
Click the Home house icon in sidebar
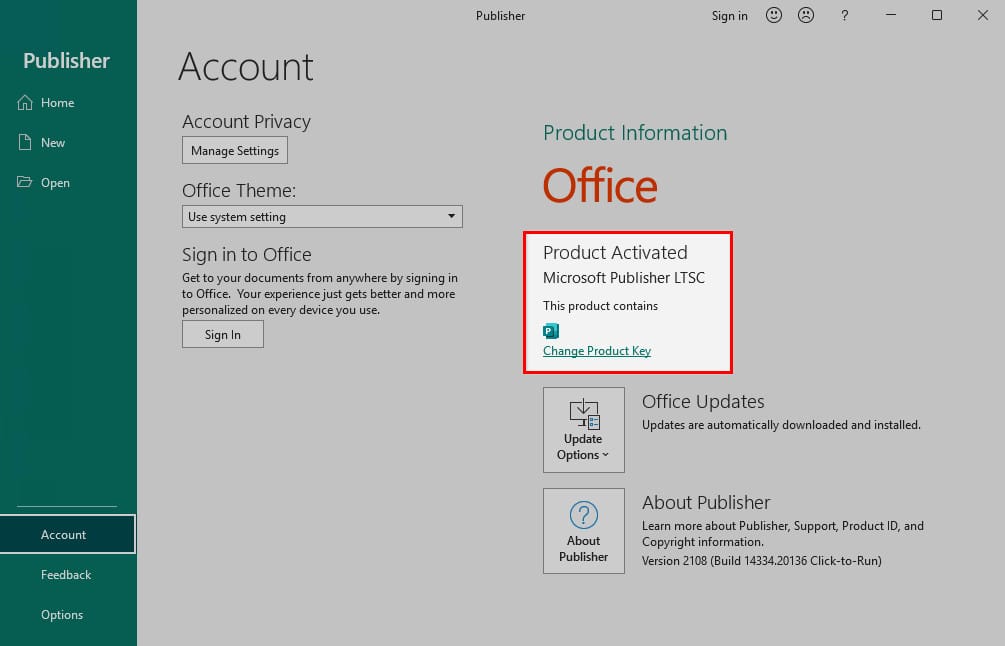[25, 103]
